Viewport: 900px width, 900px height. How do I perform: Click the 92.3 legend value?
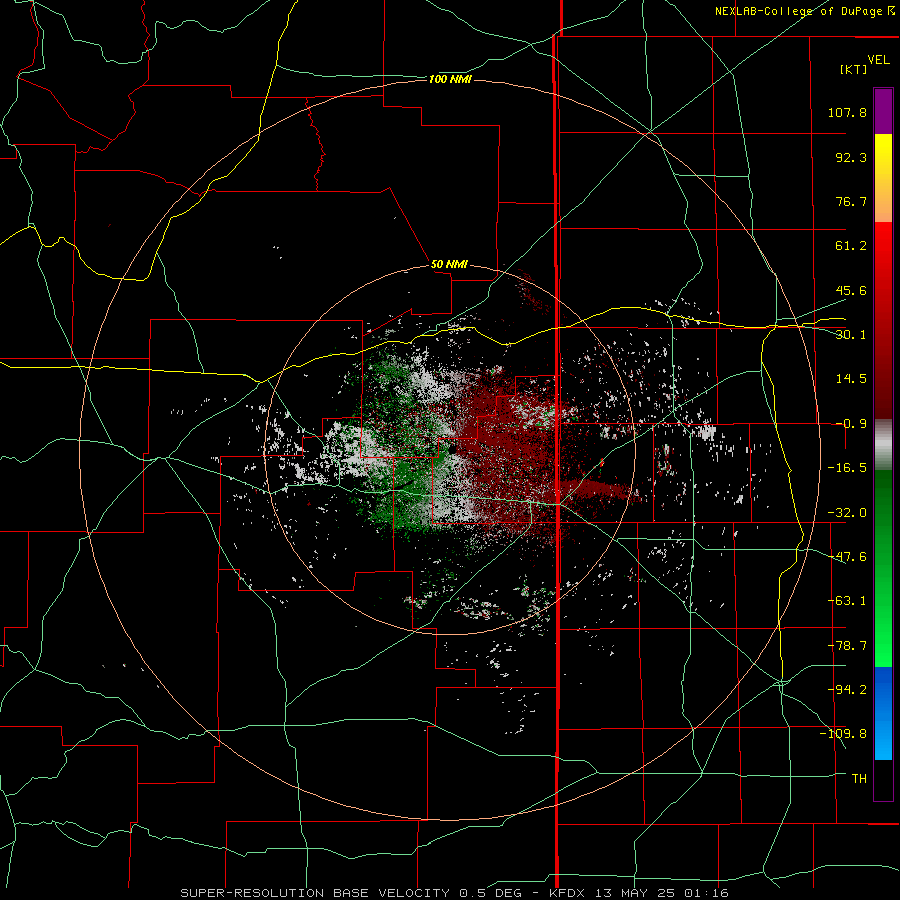(851, 157)
